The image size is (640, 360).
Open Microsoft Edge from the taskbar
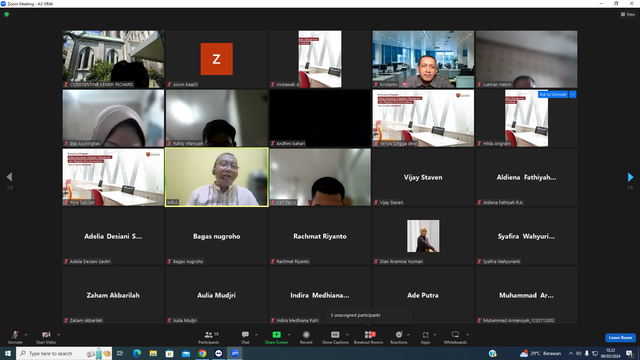pos(137,353)
